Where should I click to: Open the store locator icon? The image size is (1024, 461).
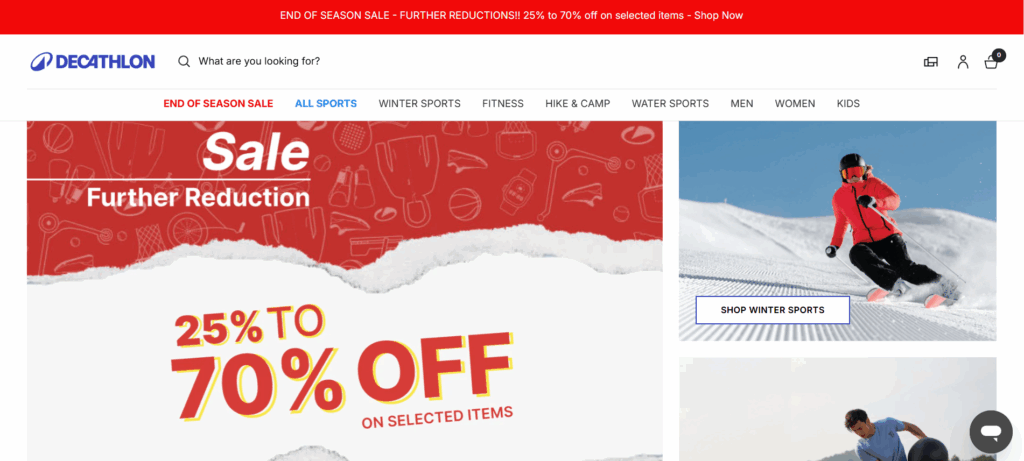pyautogui.click(x=931, y=62)
